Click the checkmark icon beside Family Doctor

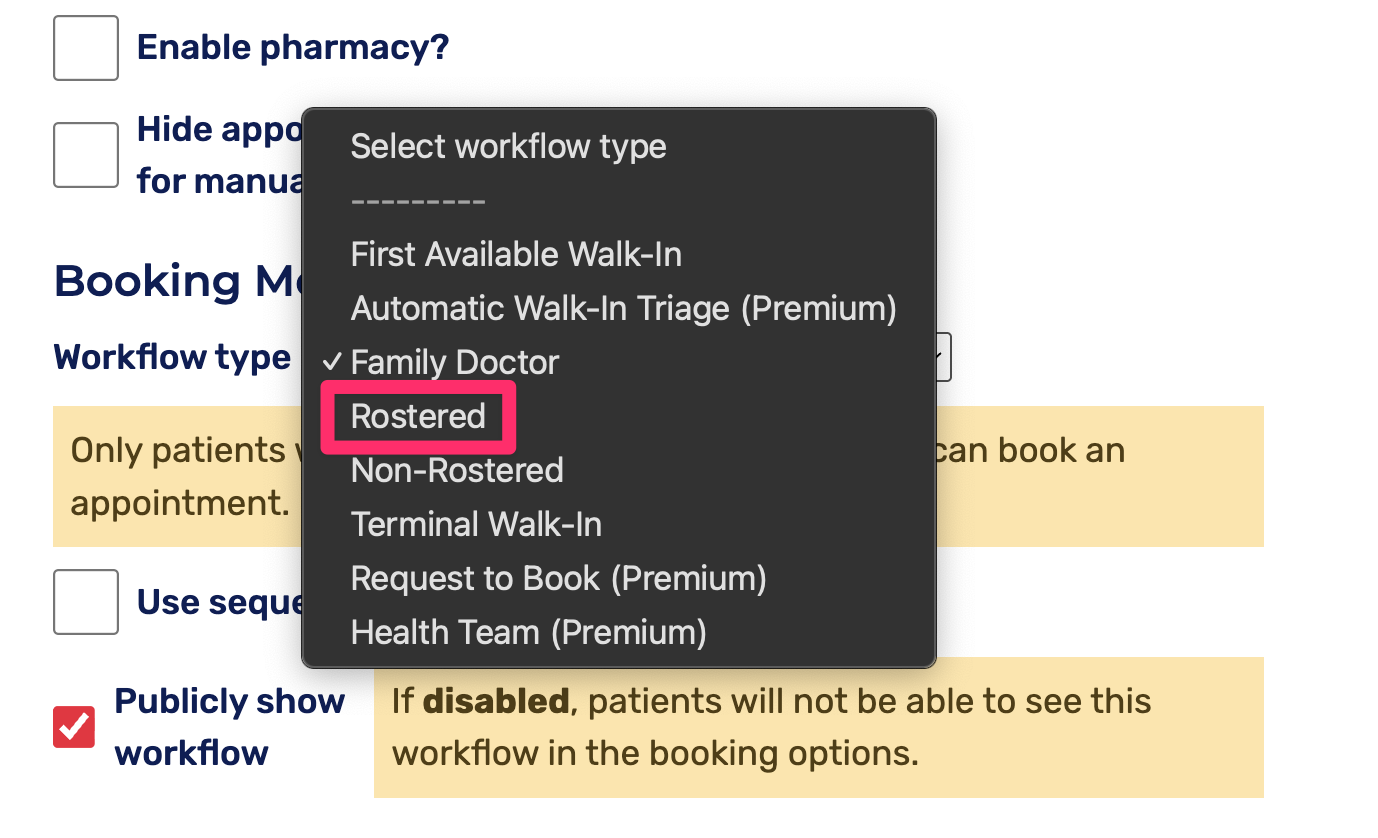pyautogui.click(x=333, y=362)
